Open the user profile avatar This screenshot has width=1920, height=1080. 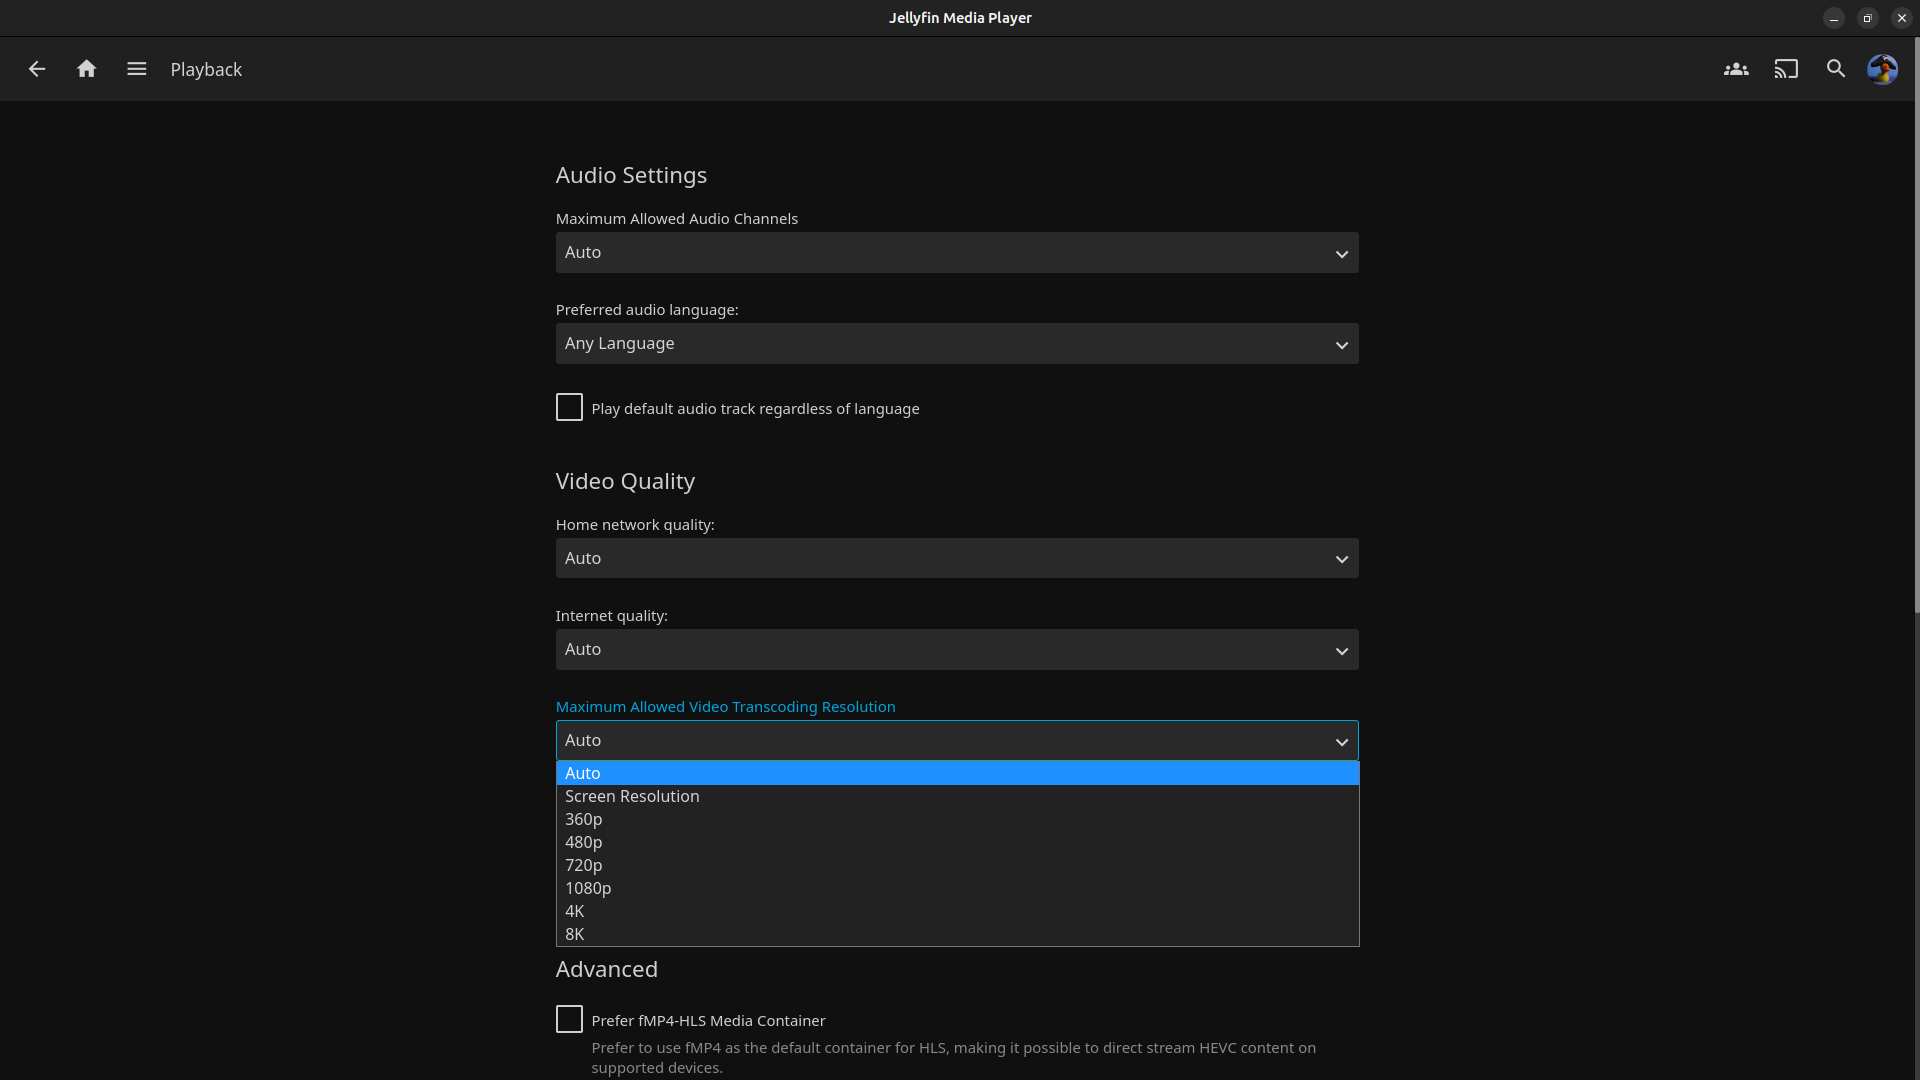[x=1882, y=69]
